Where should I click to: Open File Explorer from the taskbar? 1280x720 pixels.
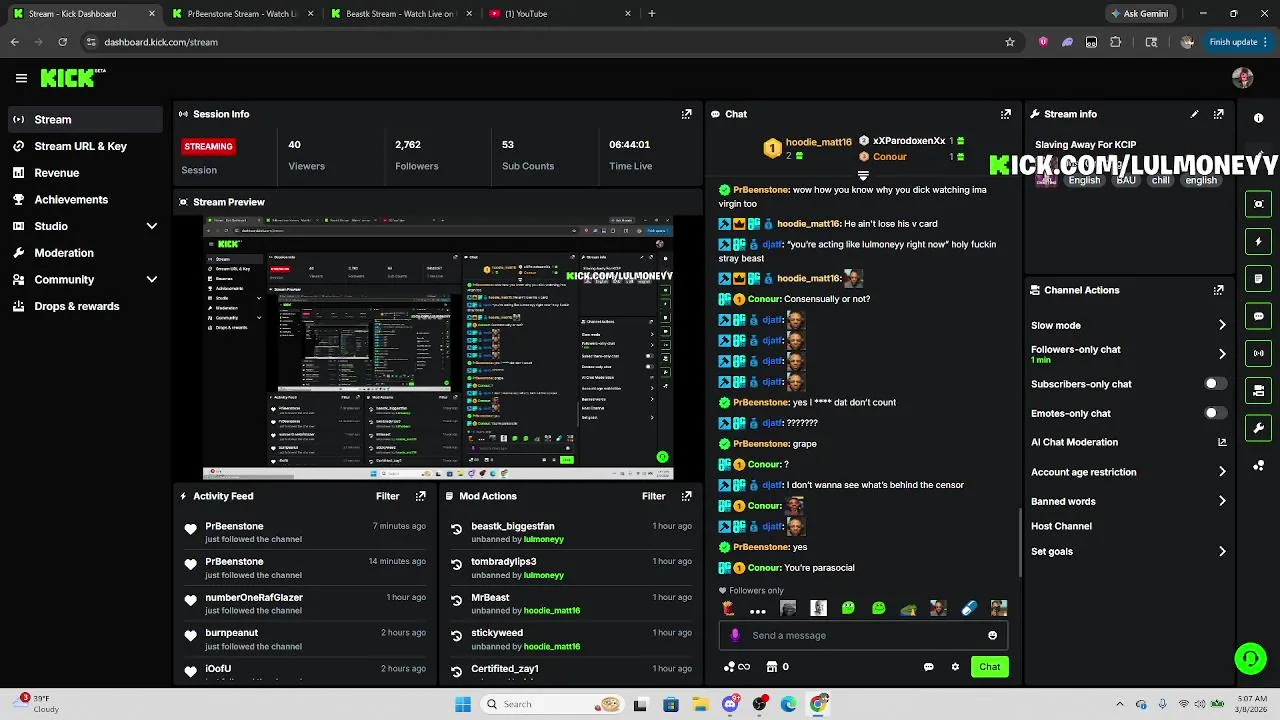pos(700,704)
